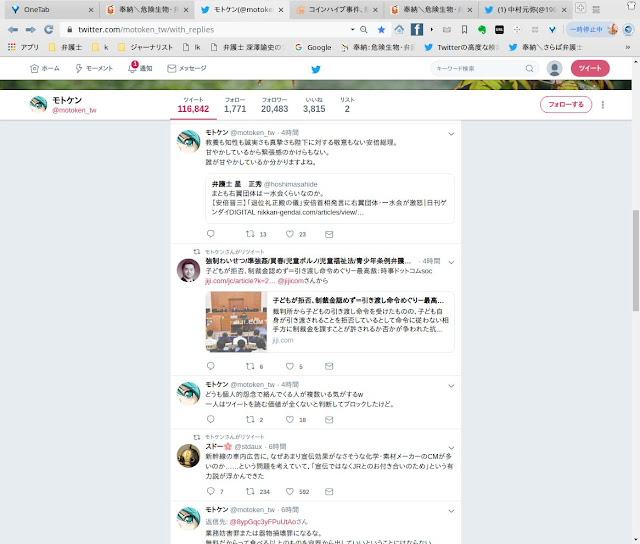Open the Twitterの高度な検索 bookmark
This screenshot has height=544, width=640.
coord(461,47)
